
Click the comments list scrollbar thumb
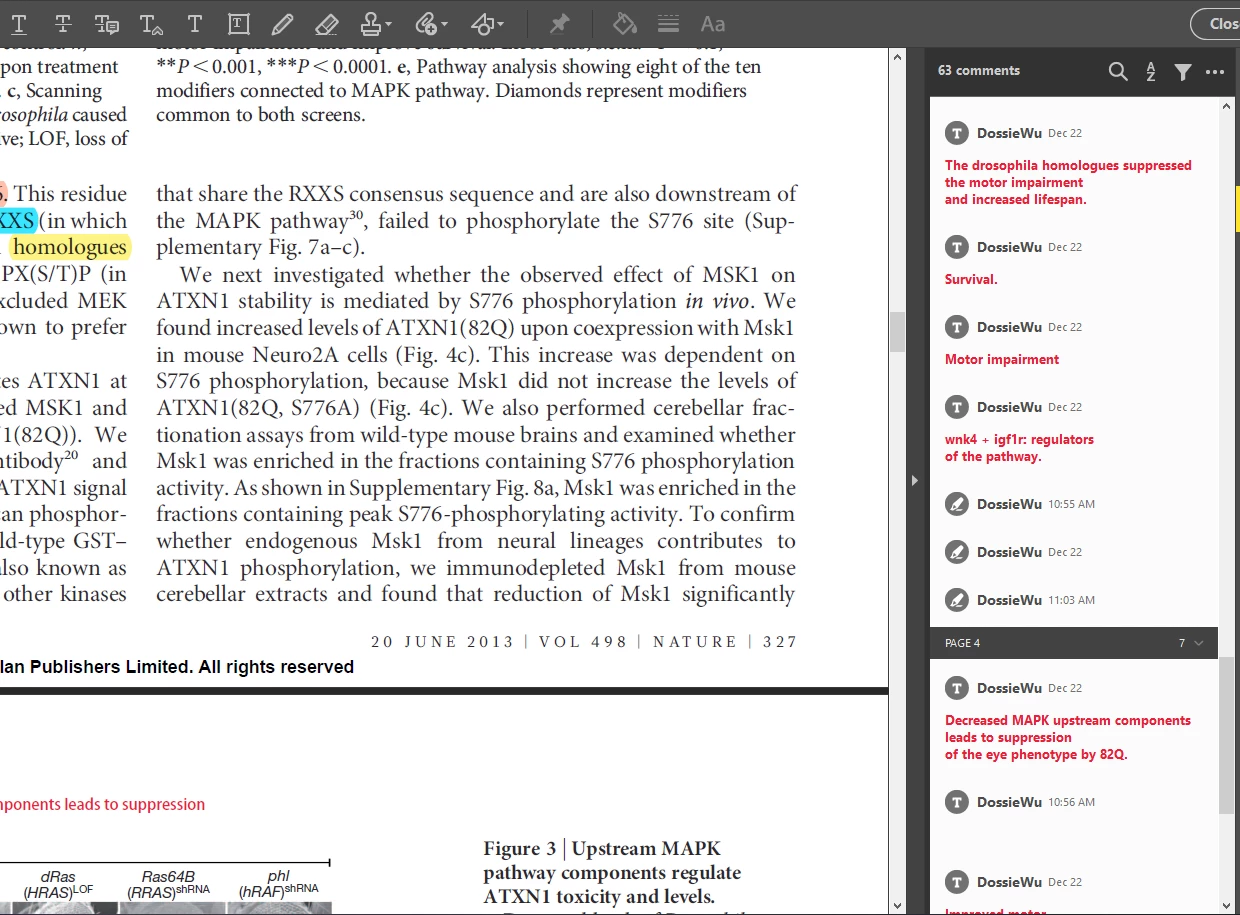[x=1227, y=736]
